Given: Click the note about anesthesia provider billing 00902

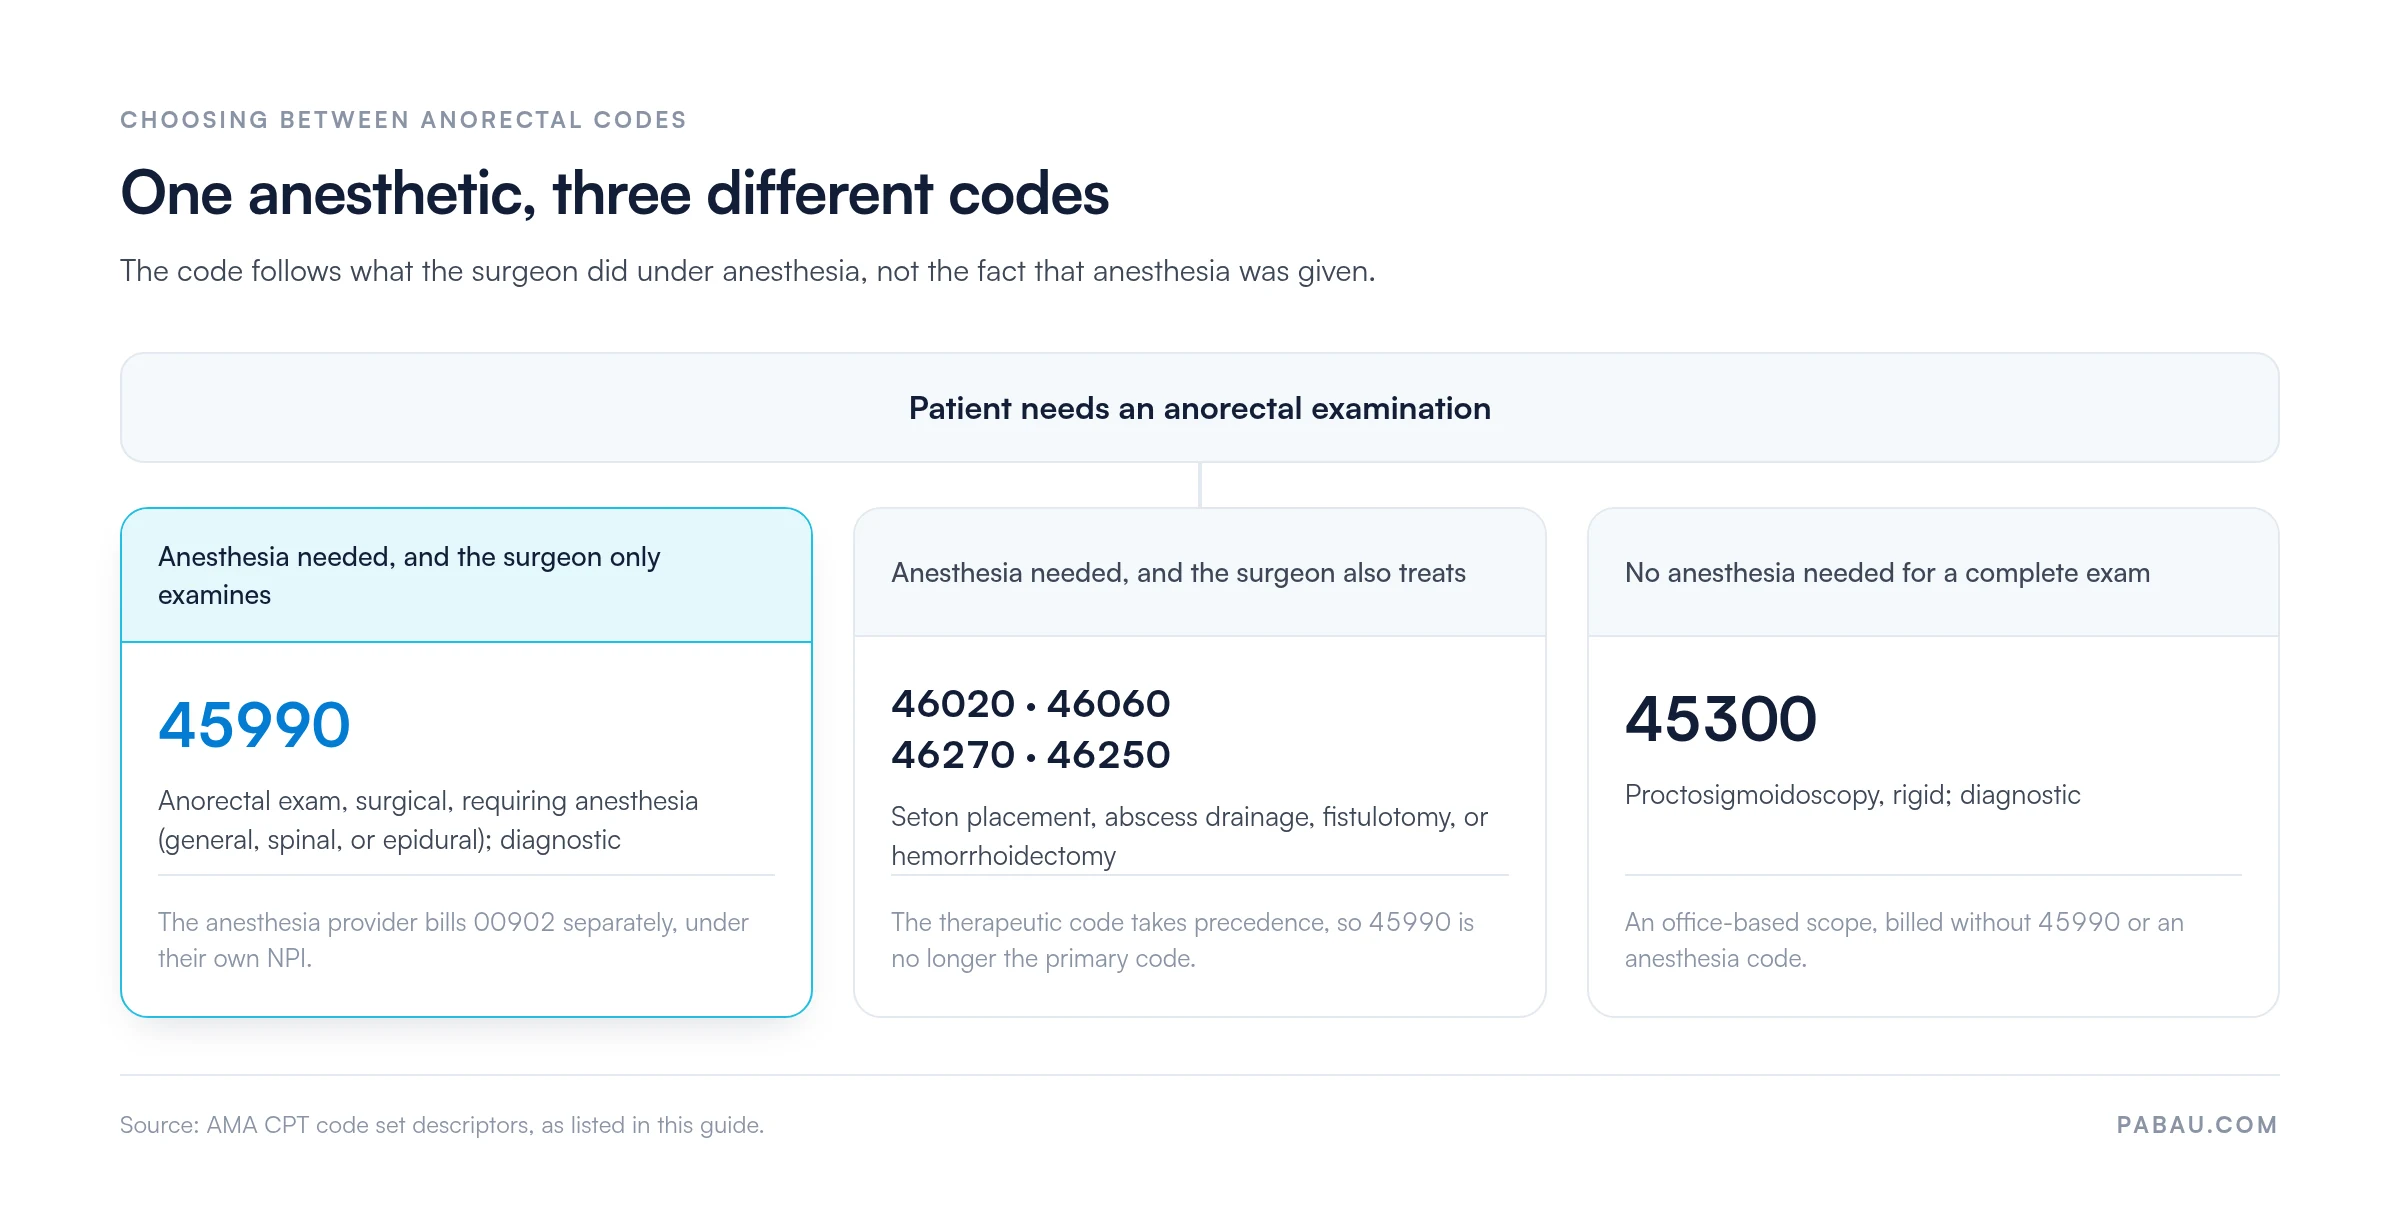Looking at the screenshot, I should pyautogui.click(x=453, y=940).
